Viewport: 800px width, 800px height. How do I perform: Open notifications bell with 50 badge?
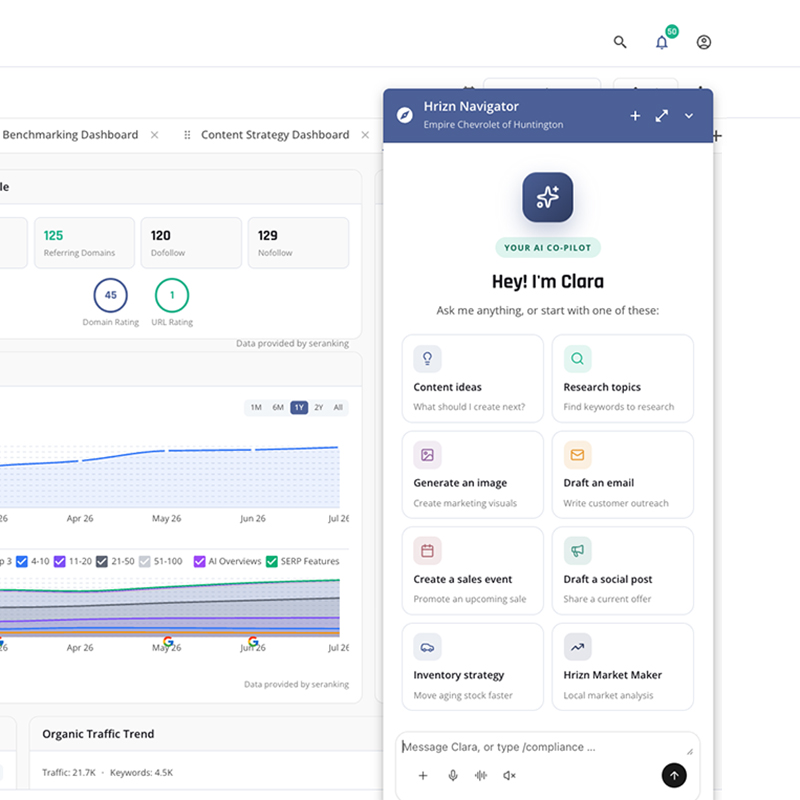(x=662, y=42)
